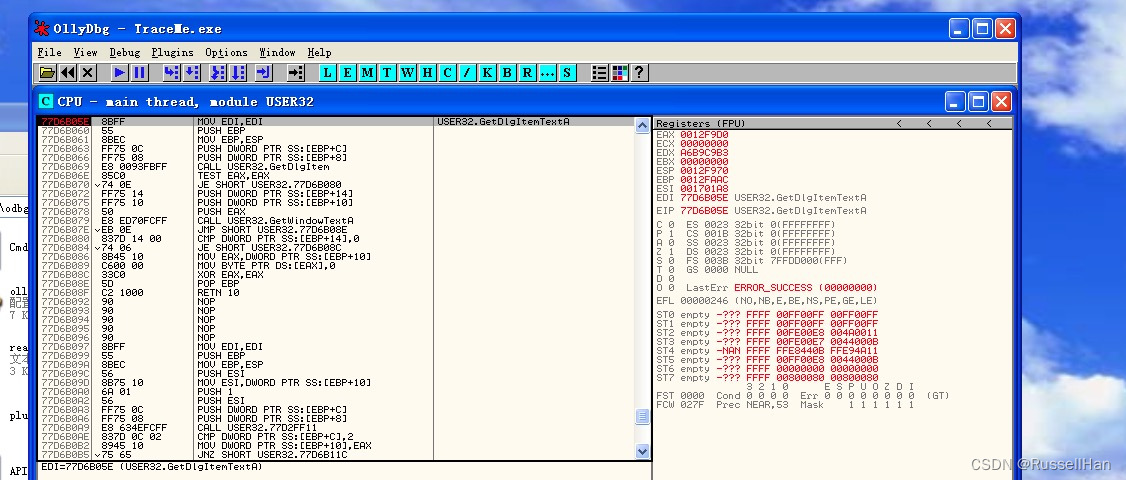Click the Step over toolbar icon
Screen dimensions: 1126x480
[192, 73]
